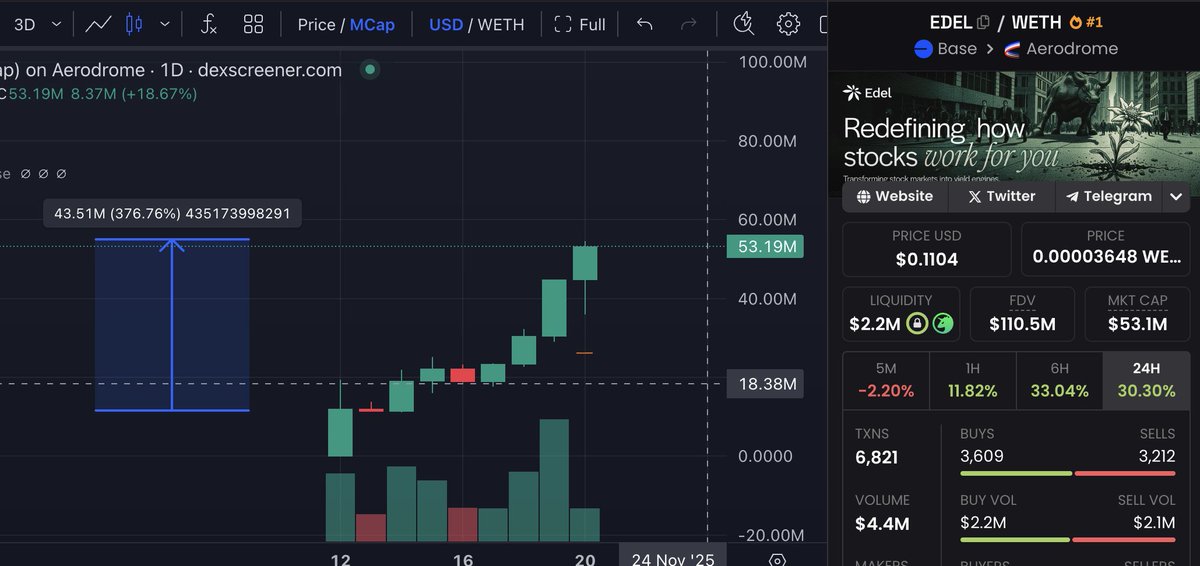Open price axis settings gear at chart bottom

coord(777,560)
